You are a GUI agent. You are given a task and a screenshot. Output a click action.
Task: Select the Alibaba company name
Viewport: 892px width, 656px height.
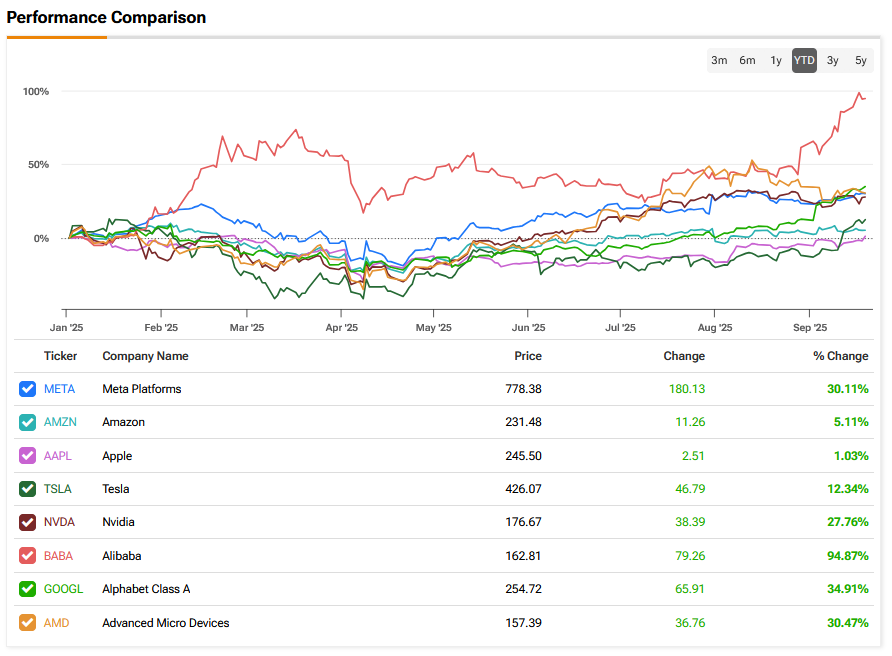[x=122, y=556]
